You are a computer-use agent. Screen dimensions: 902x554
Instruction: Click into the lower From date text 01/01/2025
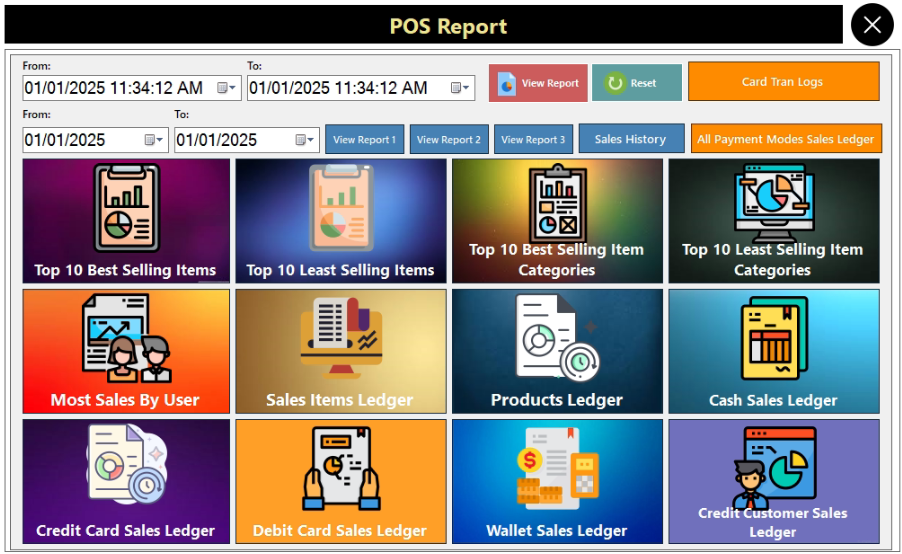point(65,140)
